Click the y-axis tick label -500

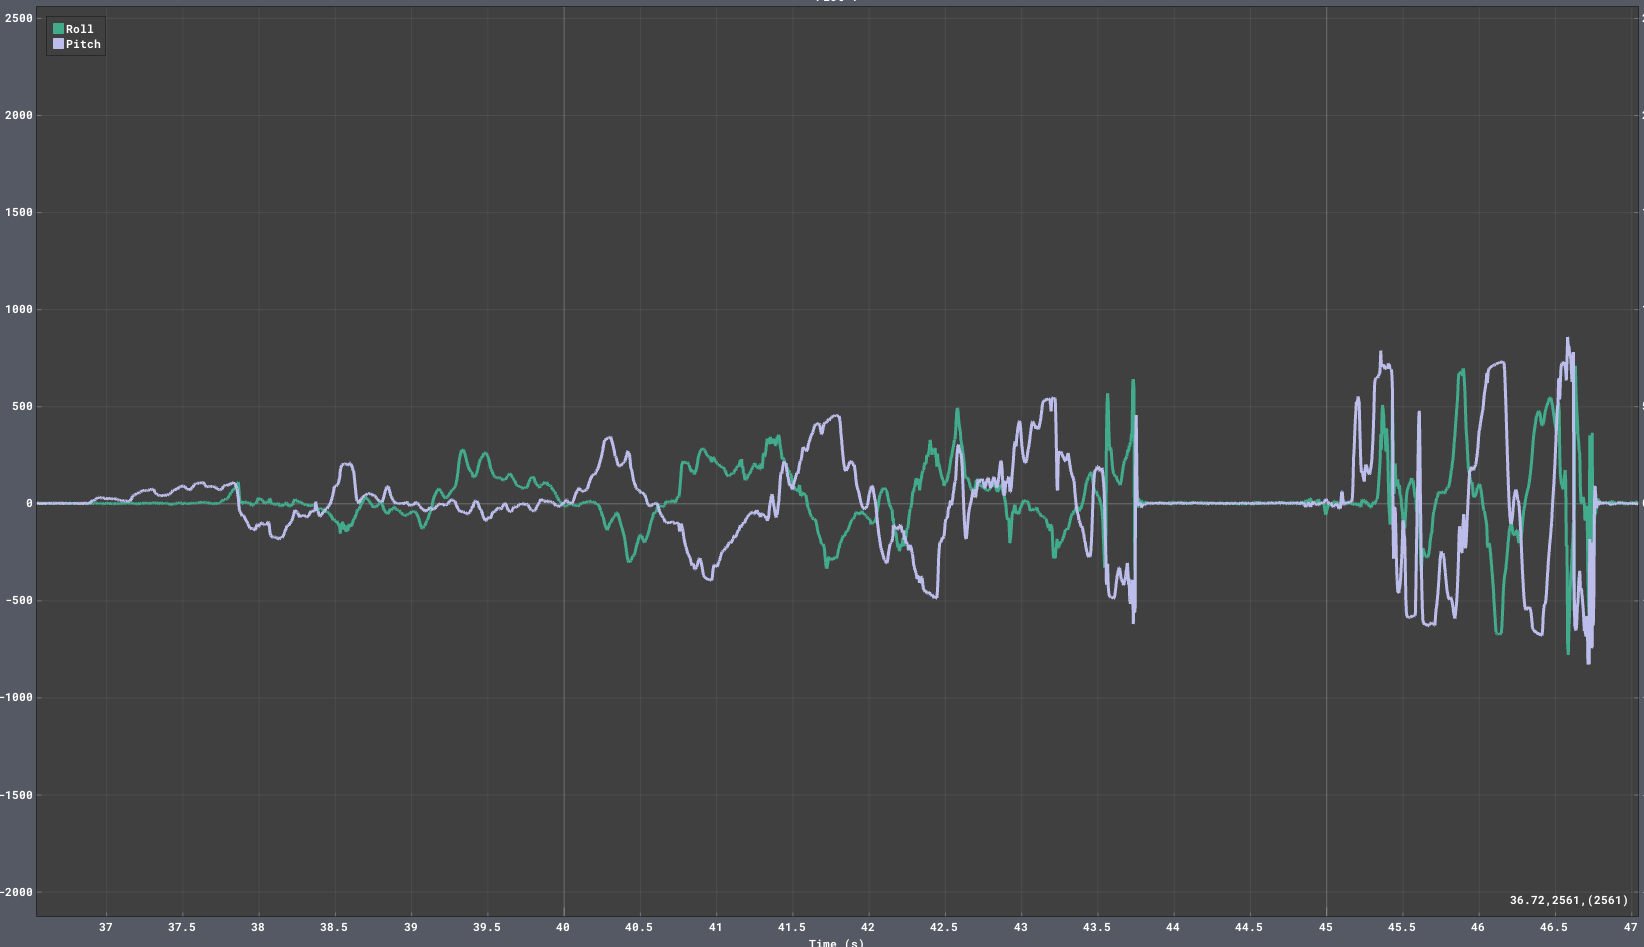coord(19,600)
